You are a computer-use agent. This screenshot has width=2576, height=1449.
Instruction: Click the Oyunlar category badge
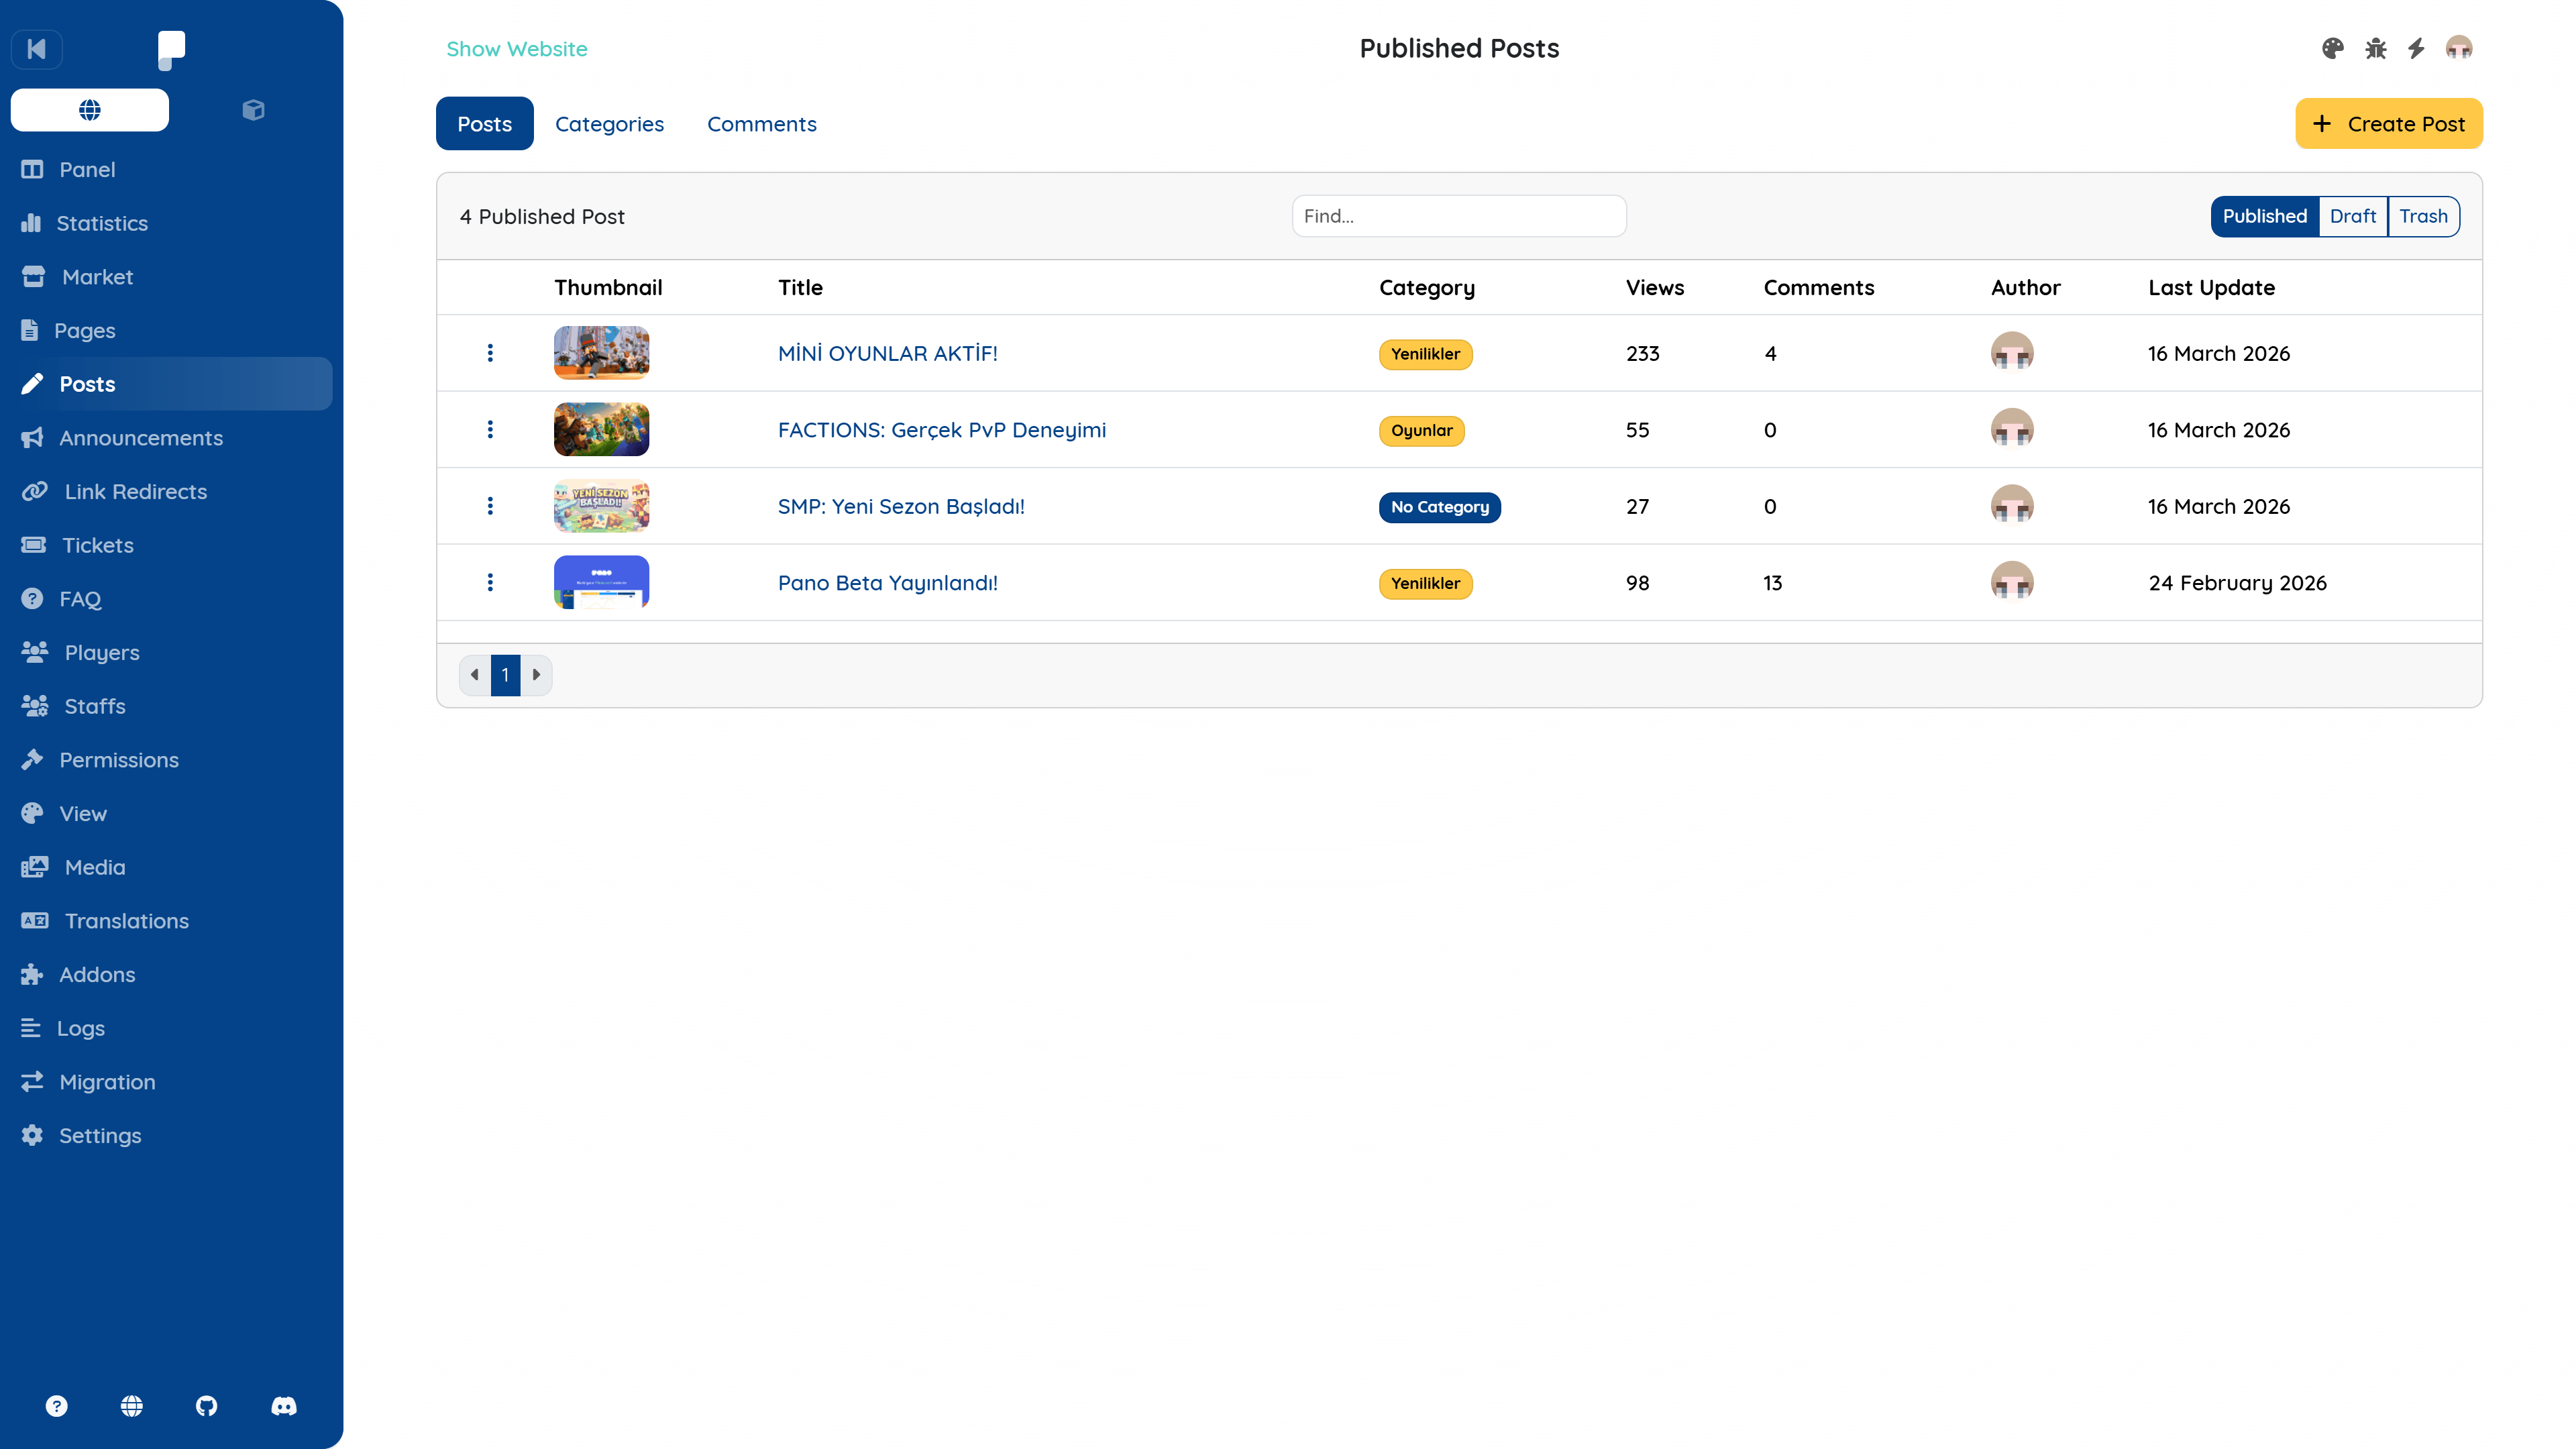pyautogui.click(x=1421, y=430)
